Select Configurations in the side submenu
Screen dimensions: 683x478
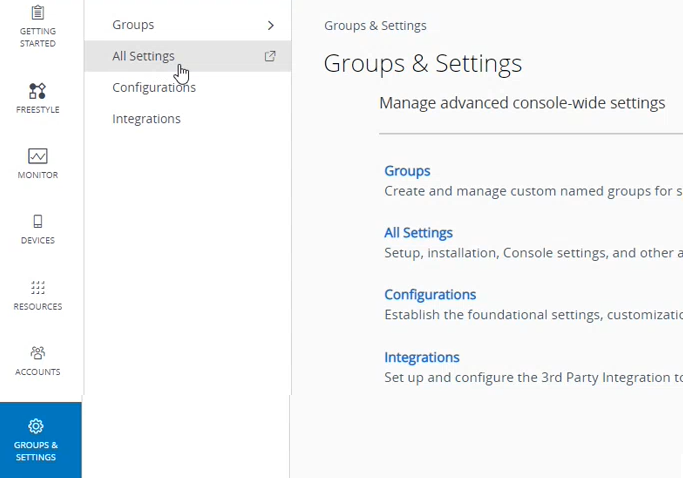click(x=154, y=87)
